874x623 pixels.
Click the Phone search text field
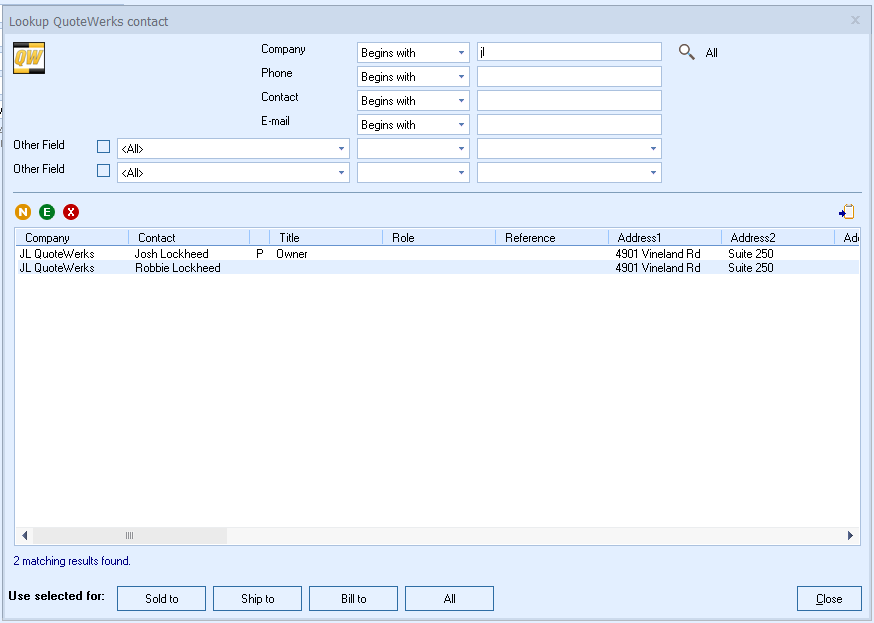[569, 77]
